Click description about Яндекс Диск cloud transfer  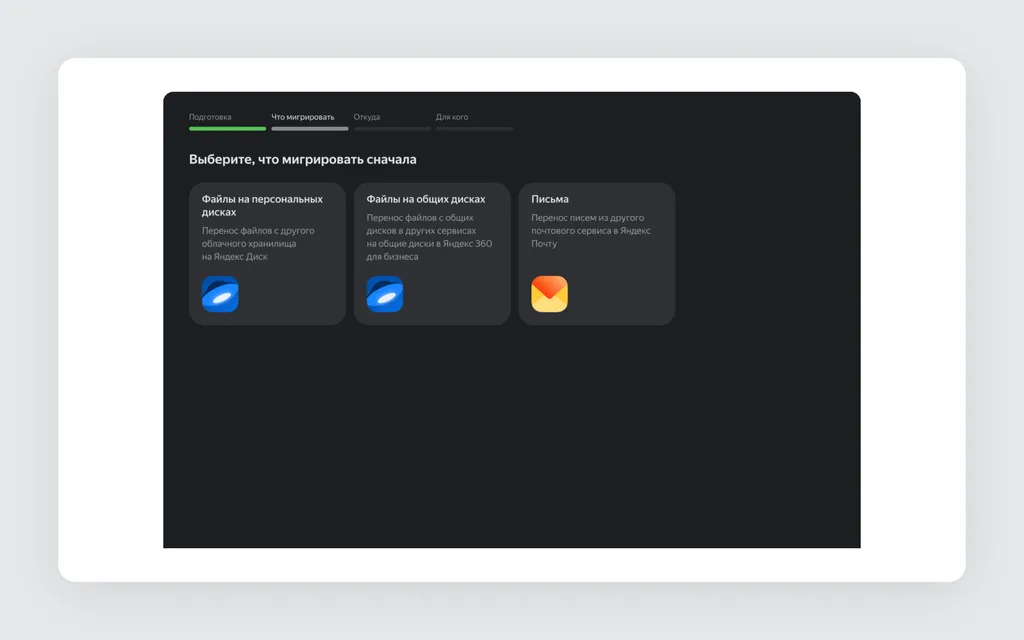[258, 244]
